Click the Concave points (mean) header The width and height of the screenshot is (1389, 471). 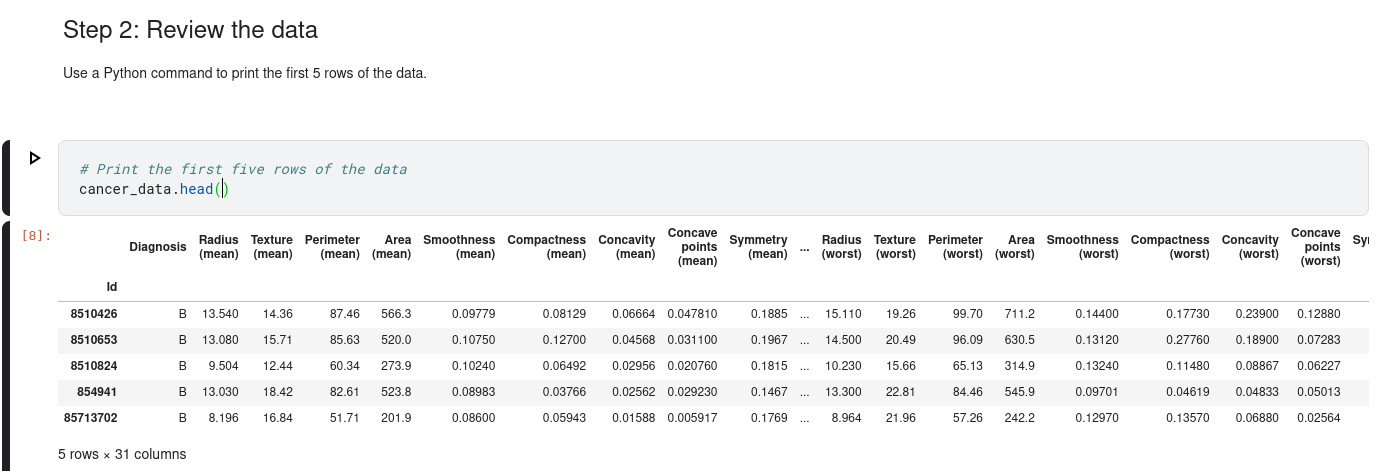[692, 247]
